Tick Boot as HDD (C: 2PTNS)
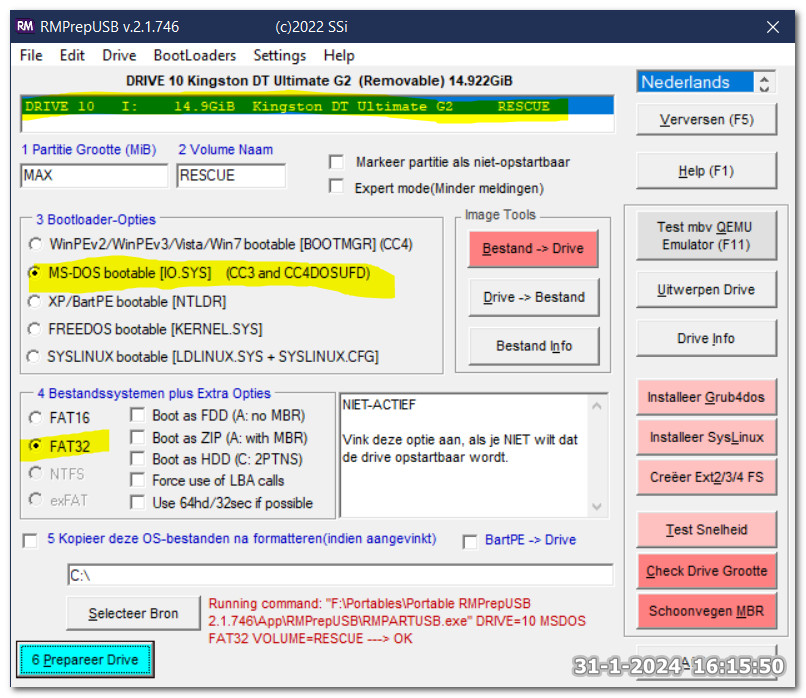 point(137,458)
